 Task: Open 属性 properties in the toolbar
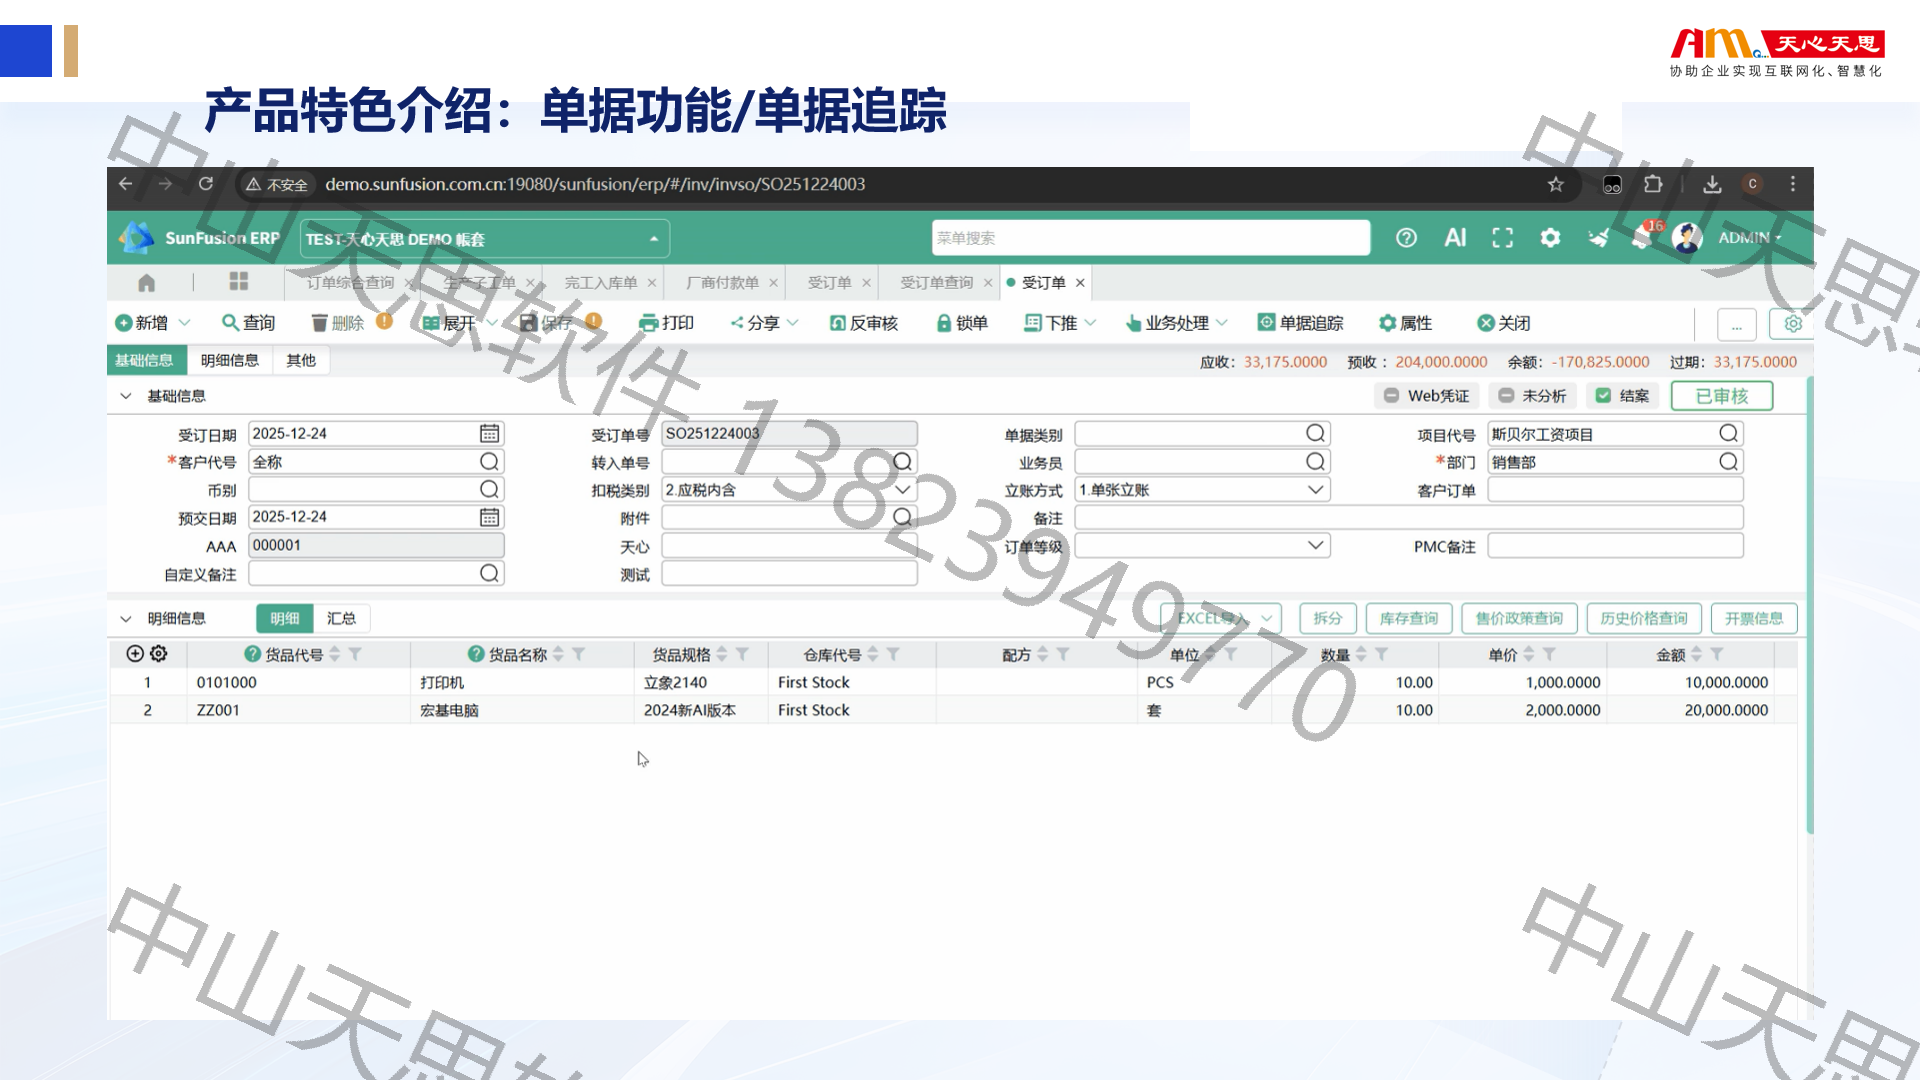tap(1405, 323)
